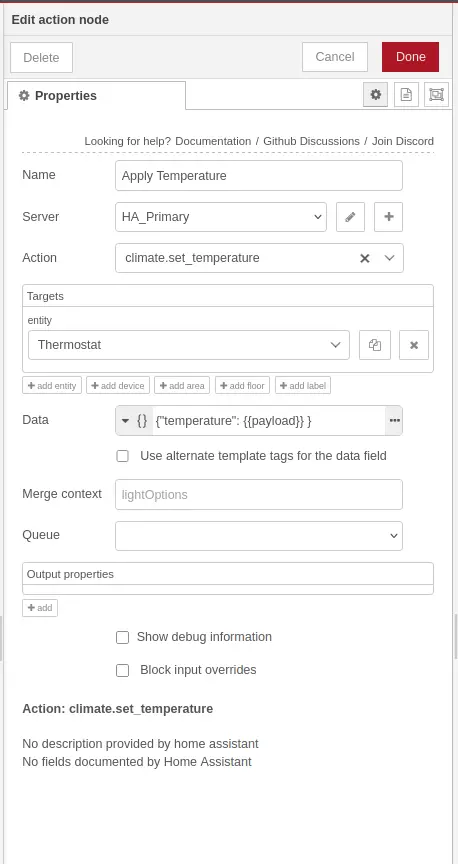Viewport: 458px width, 864px height.
Task: Click the Delete button
Action: pyautogui.click(x=41, y=57)
